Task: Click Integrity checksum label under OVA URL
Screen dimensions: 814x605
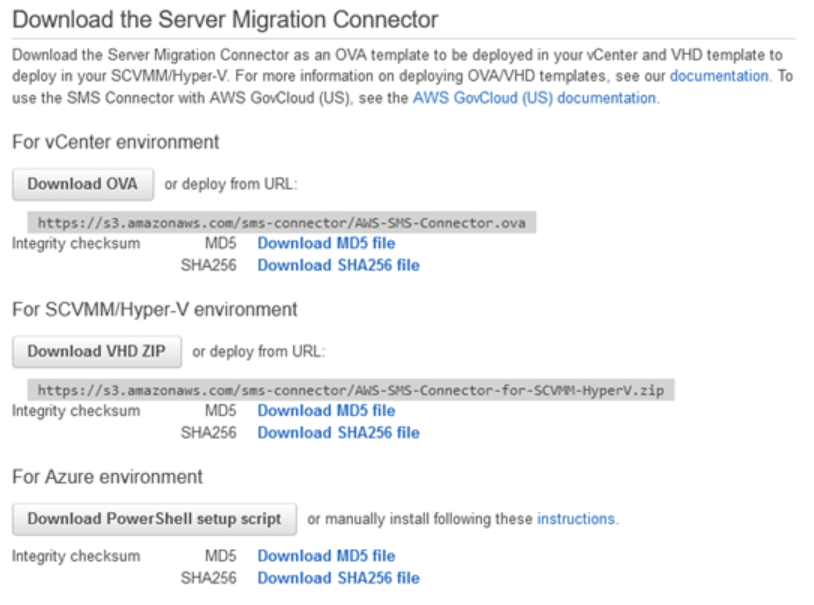Action: coord(76,243)
